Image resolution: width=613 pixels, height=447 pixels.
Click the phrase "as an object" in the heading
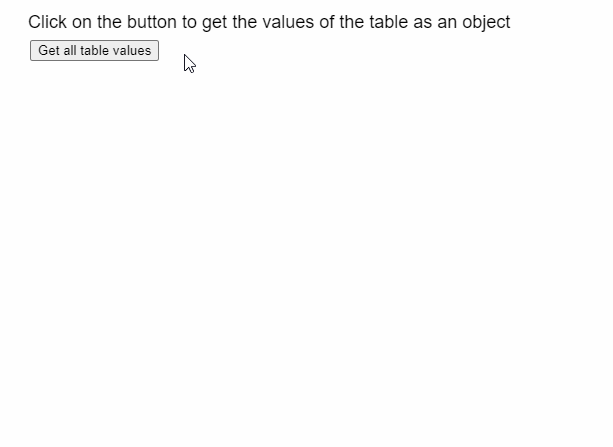tap(461, 22)
